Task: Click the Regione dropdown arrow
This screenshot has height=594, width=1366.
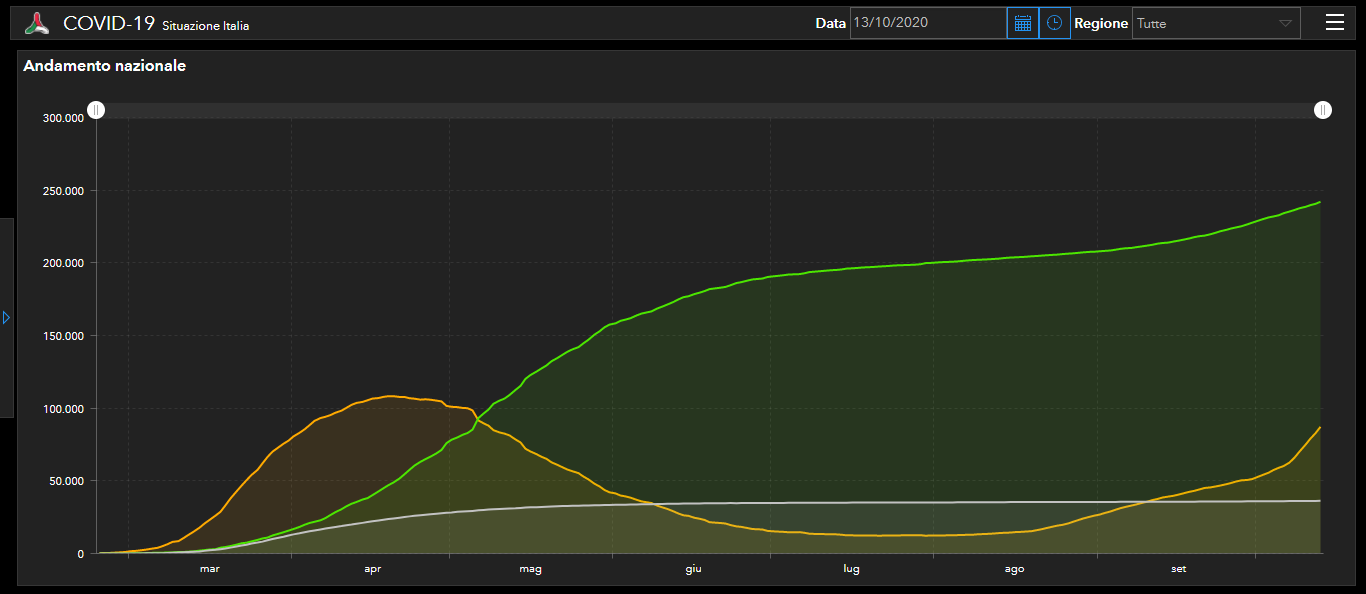Action: click(x=1285, y=23)
